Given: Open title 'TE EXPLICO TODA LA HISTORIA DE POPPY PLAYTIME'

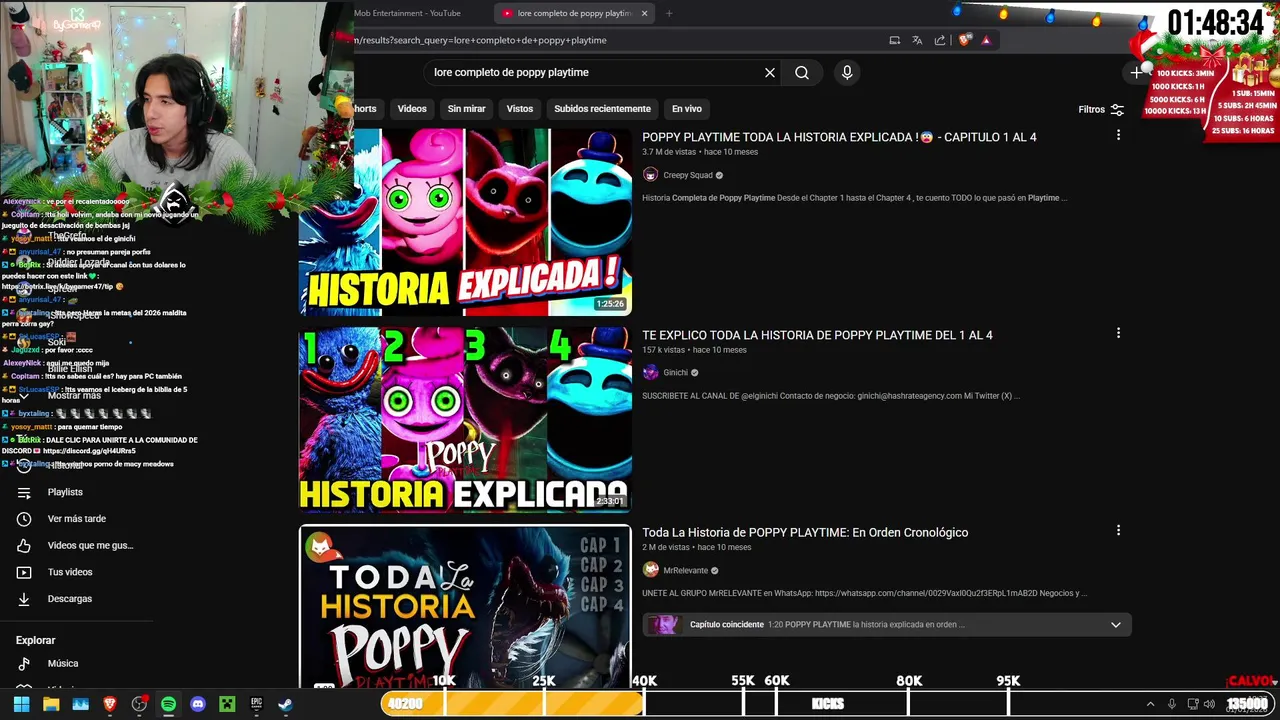Looking at the screenshot, I should pos(817,335).
